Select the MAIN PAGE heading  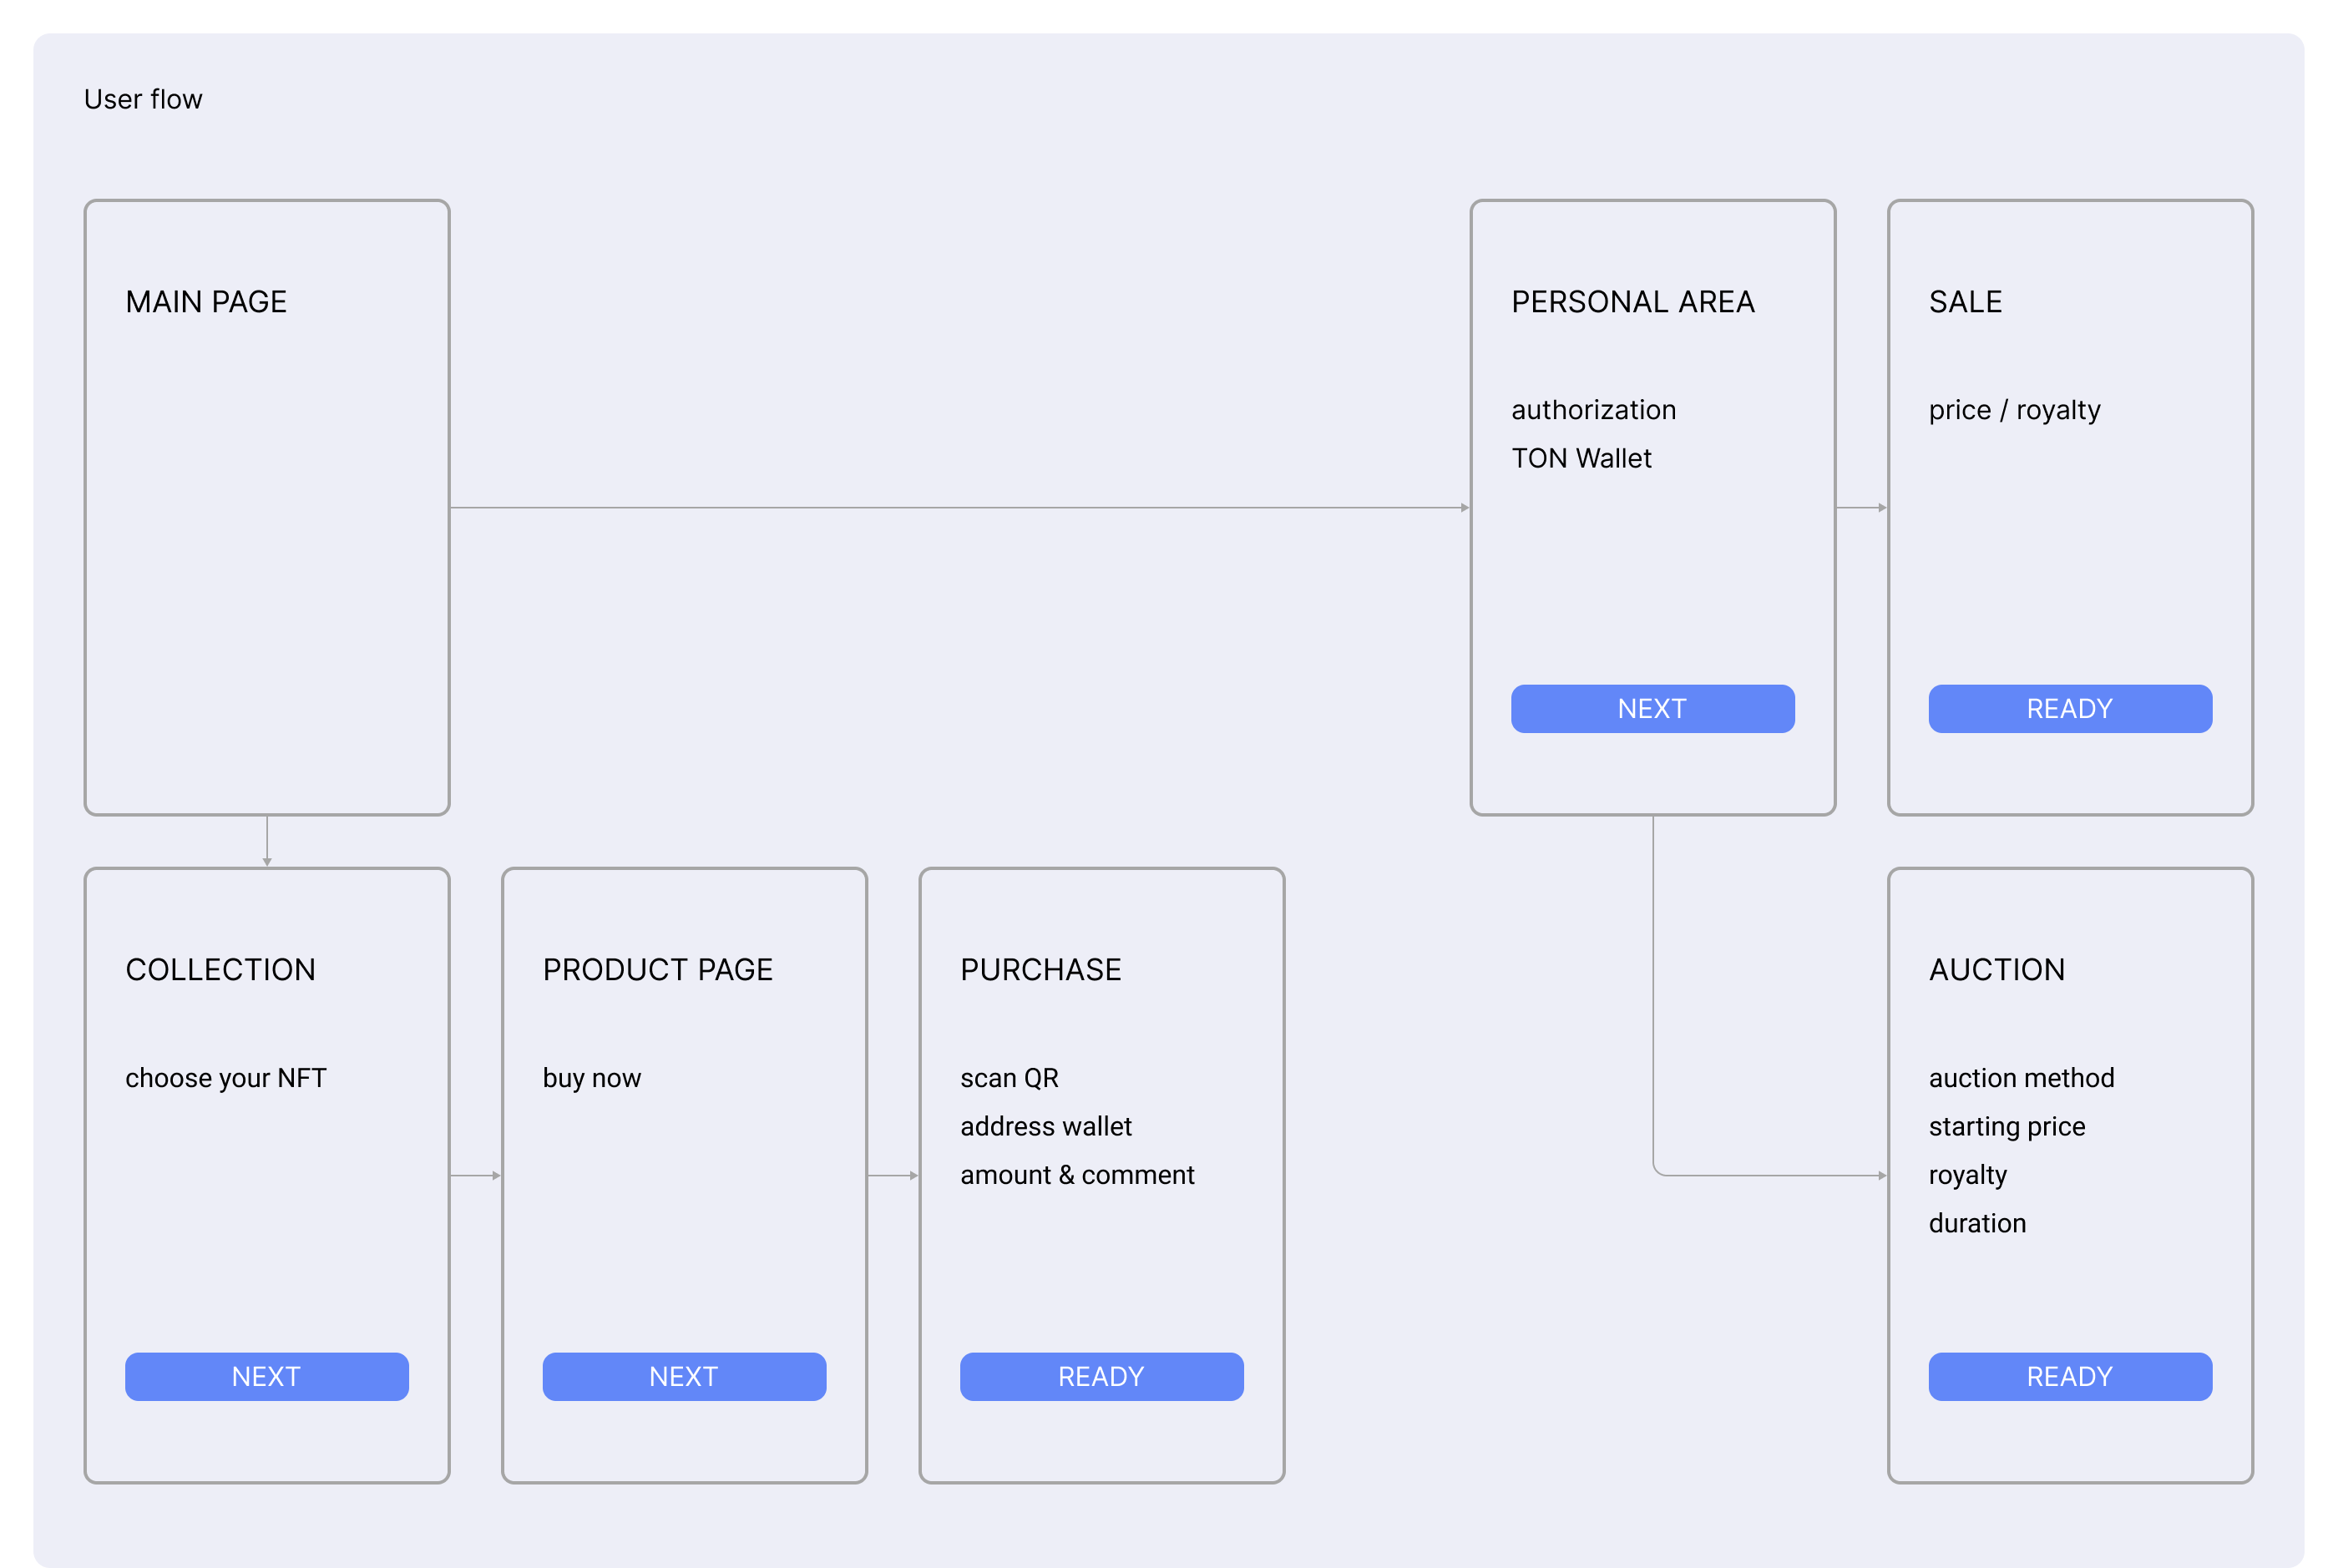206,302
